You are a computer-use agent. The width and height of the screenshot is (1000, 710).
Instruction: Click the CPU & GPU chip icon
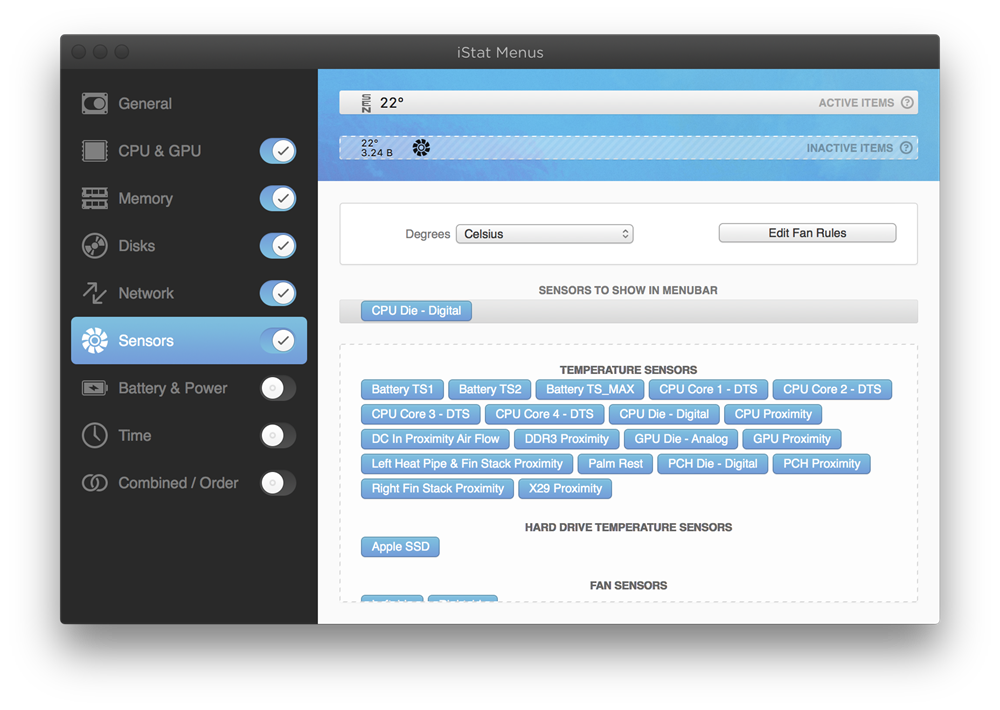point(94,151)
